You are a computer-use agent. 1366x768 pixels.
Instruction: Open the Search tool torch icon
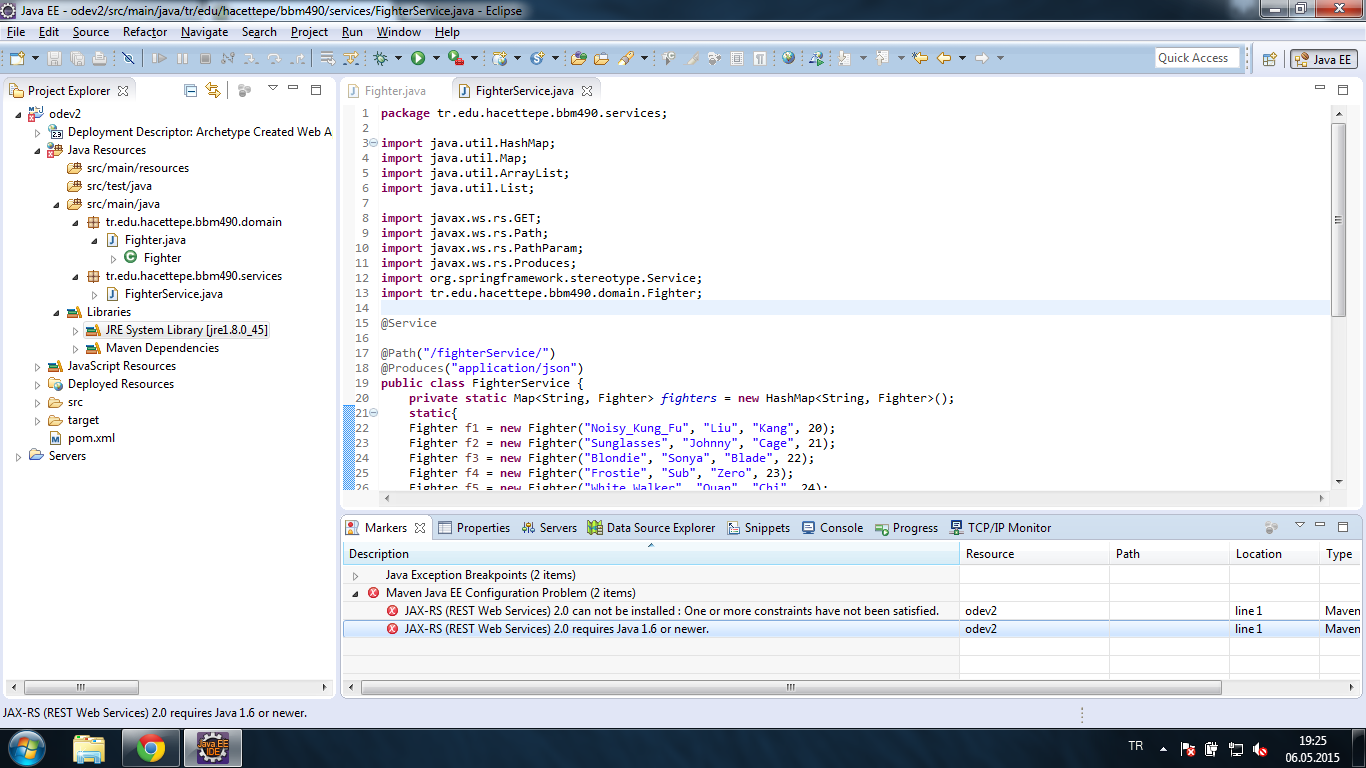[x=625, y=58]
